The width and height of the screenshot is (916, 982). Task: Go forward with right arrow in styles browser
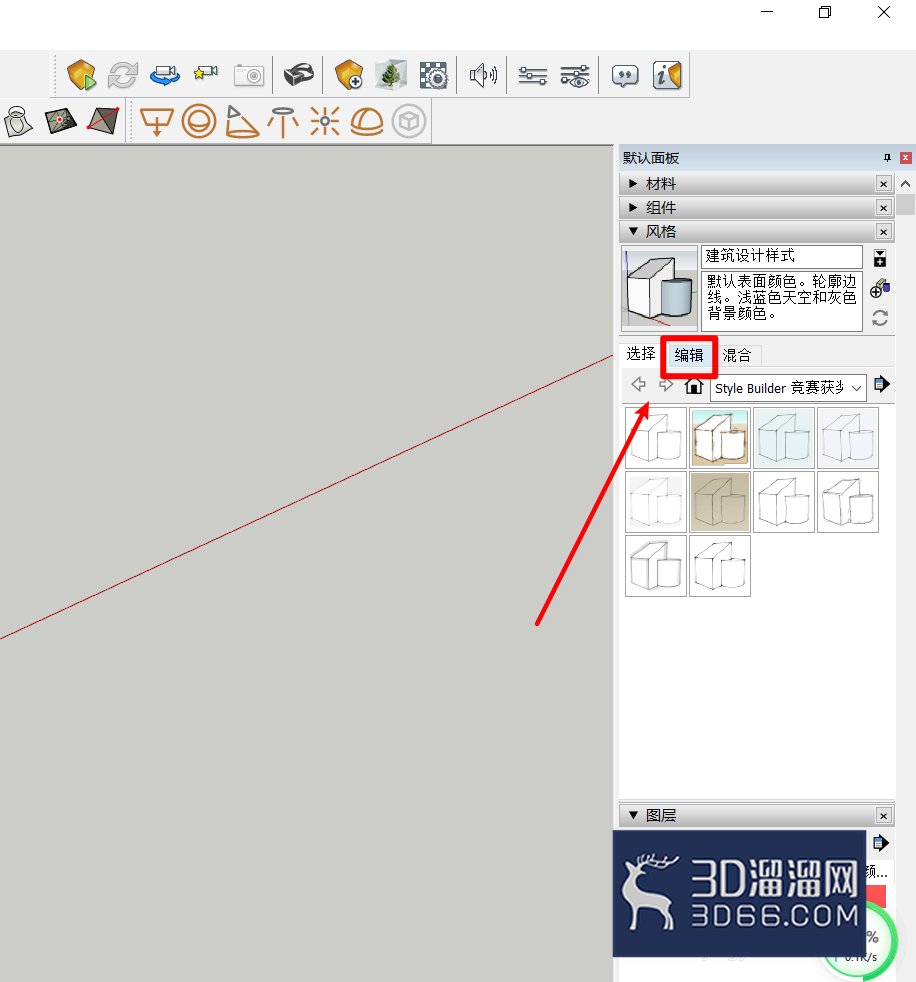tap(666, 385)
